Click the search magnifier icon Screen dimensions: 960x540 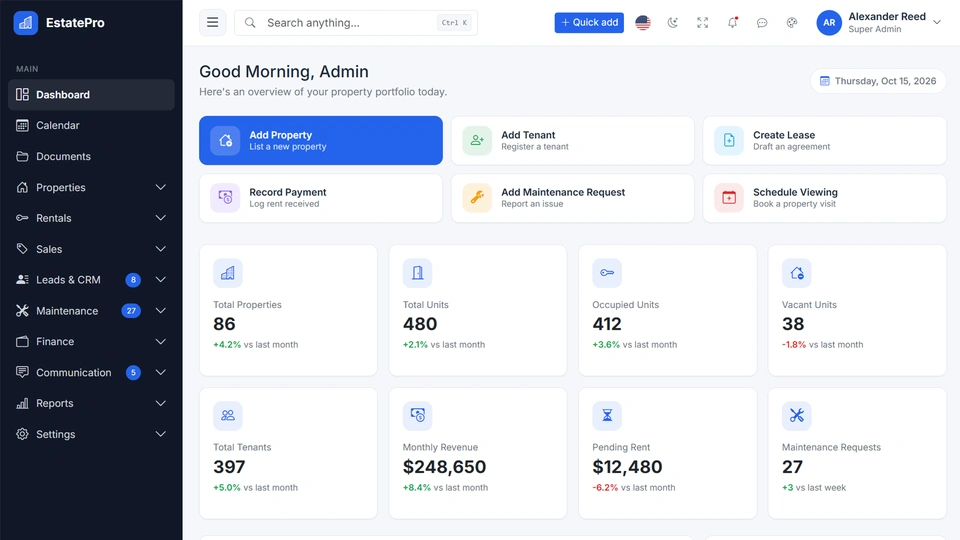(250, 23)
